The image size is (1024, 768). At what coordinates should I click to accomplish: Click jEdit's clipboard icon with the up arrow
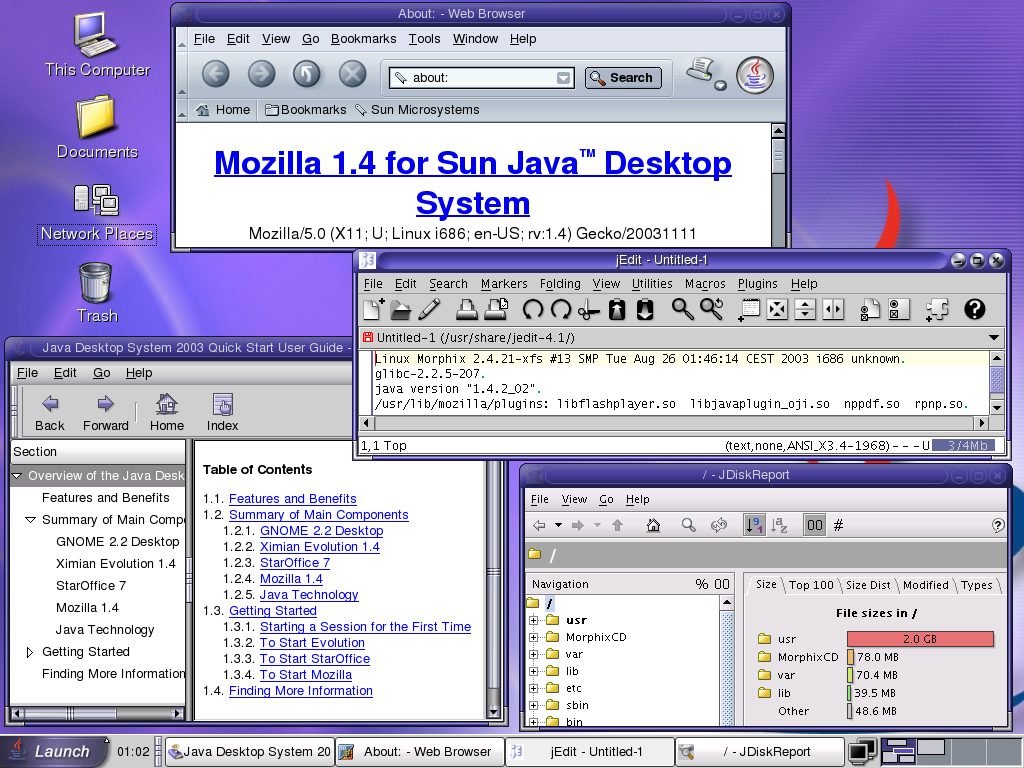click(x=616, y=310)
